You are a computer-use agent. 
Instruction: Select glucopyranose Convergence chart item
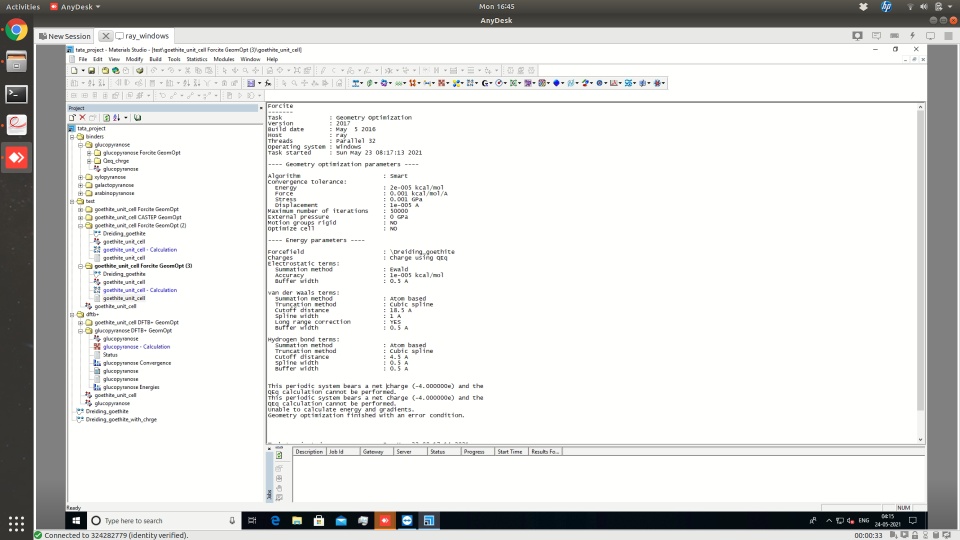tap(137, 362)
